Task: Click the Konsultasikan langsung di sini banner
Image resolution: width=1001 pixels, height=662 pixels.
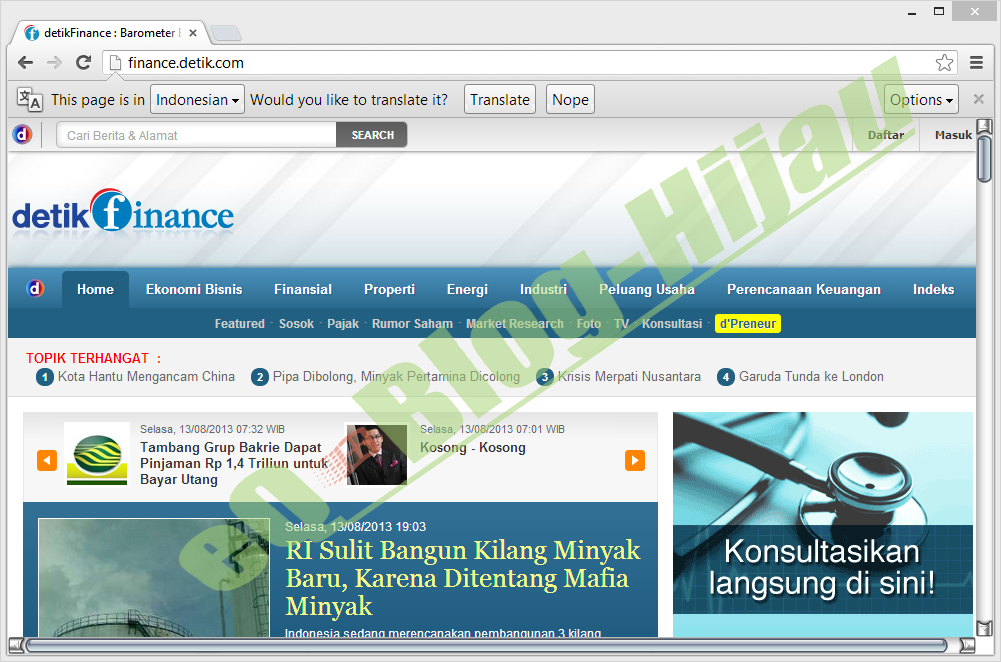Action: (823, 524)
